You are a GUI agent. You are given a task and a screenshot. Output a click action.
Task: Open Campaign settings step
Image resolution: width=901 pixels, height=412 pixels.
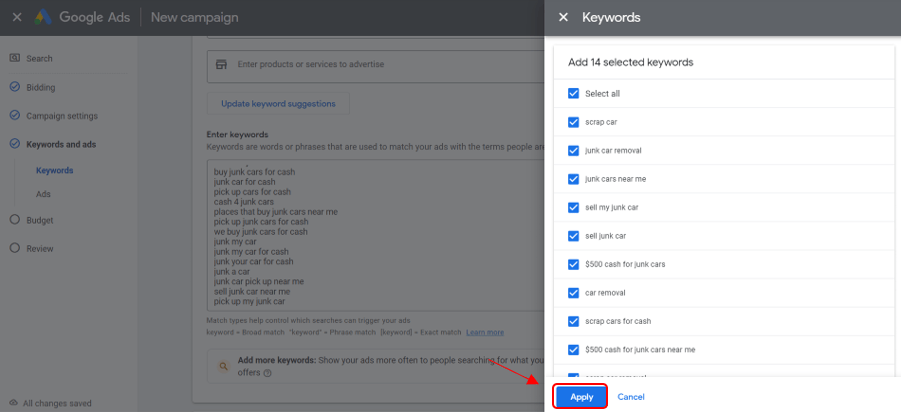62,116
